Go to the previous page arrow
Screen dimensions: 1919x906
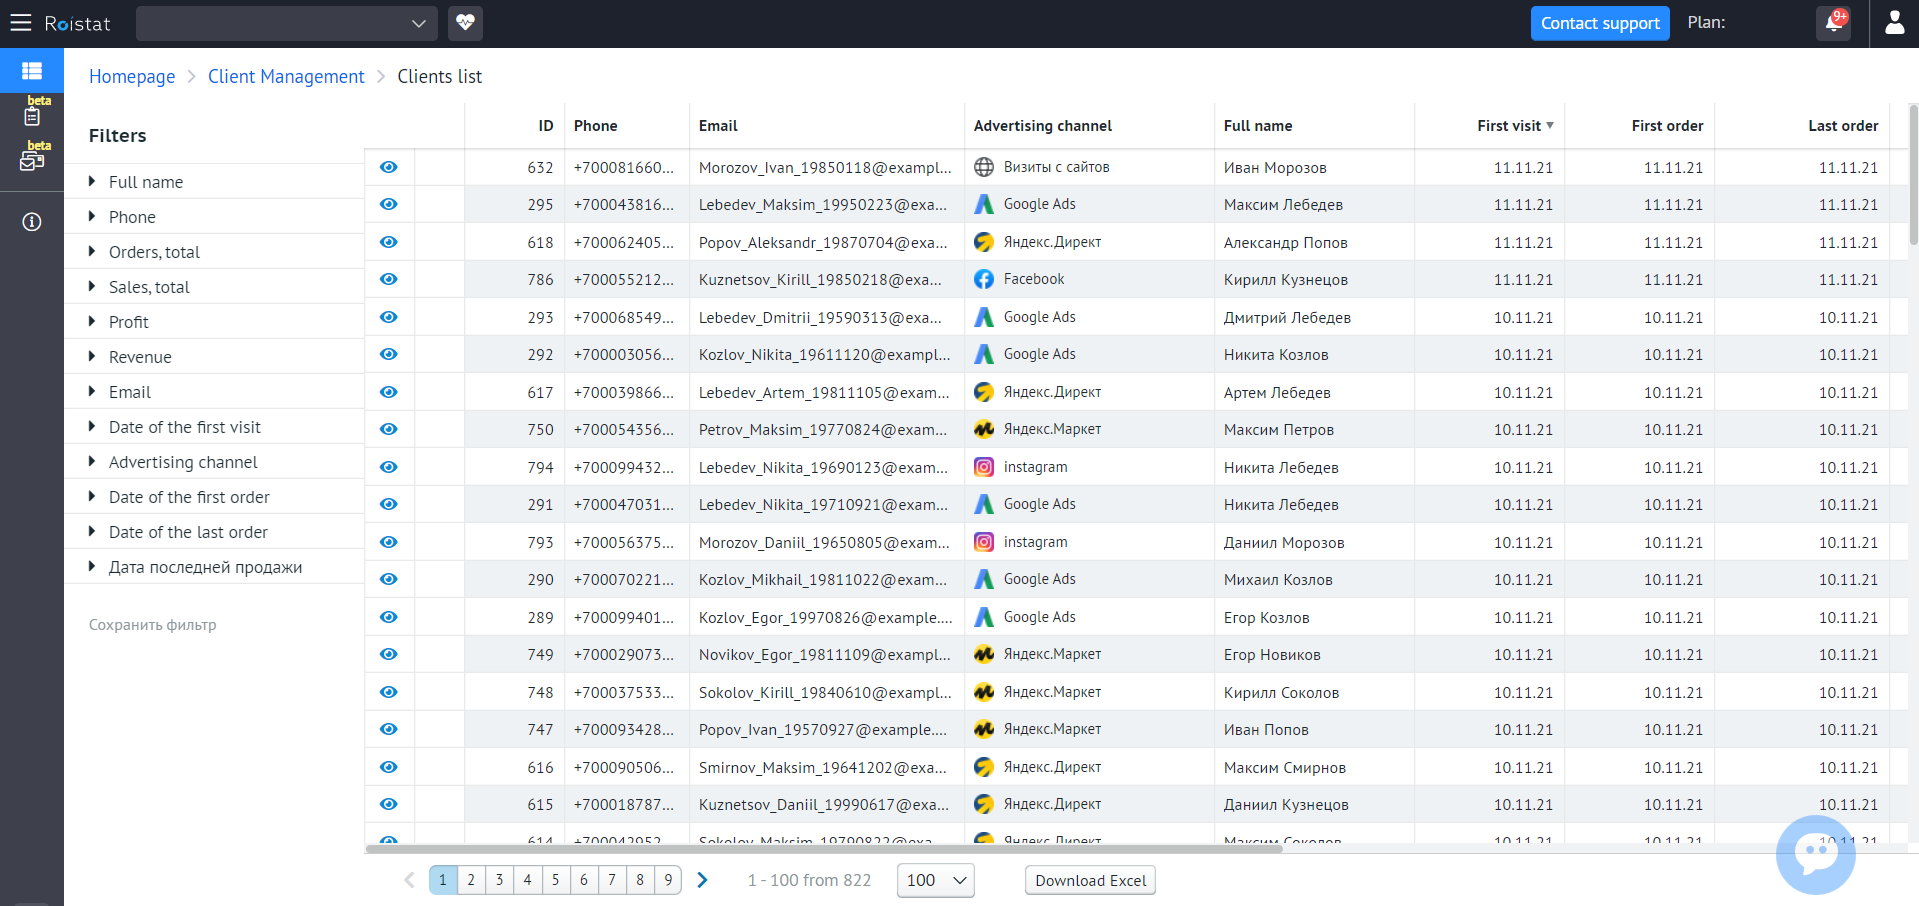(x=409, y=880)
